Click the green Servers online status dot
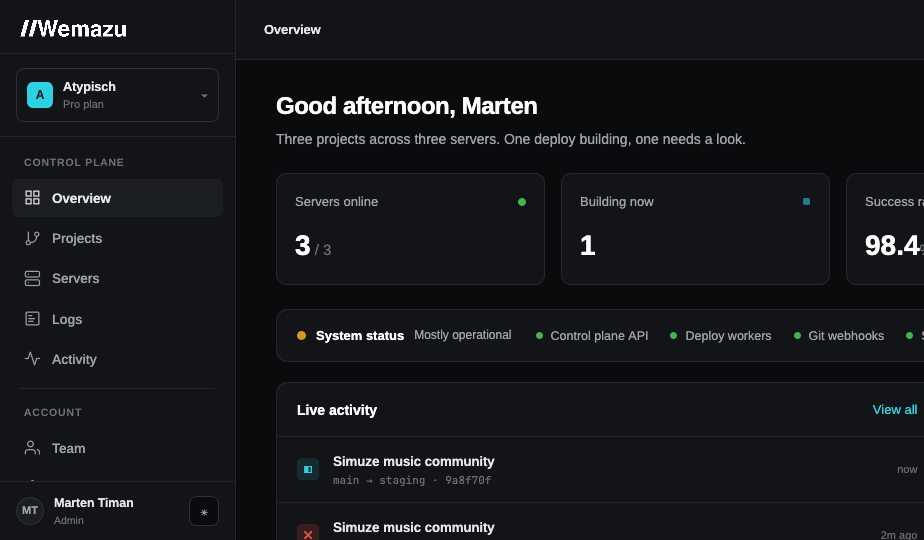The width and height of the screenshot is (924, 540). (x=522, y=202)
